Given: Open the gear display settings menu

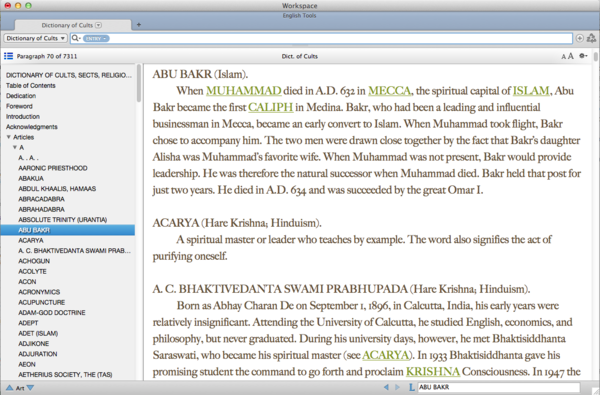Looking at the screenshot, I should (583, 56).
